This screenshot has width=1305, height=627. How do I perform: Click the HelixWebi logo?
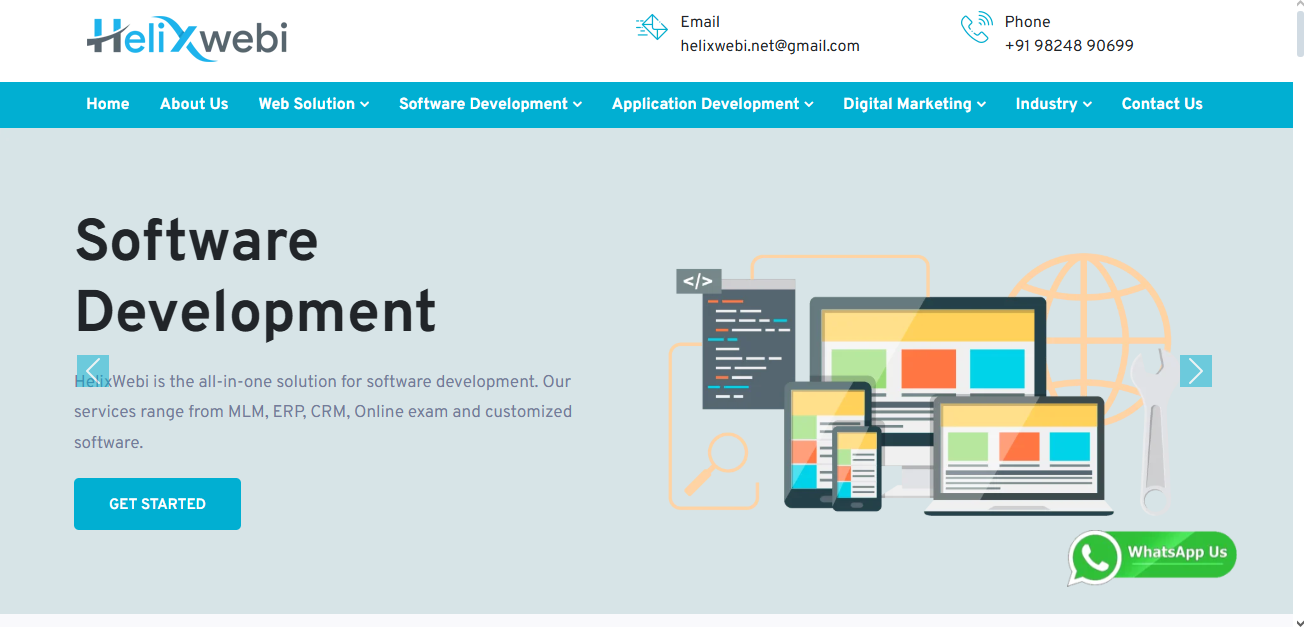187,39
